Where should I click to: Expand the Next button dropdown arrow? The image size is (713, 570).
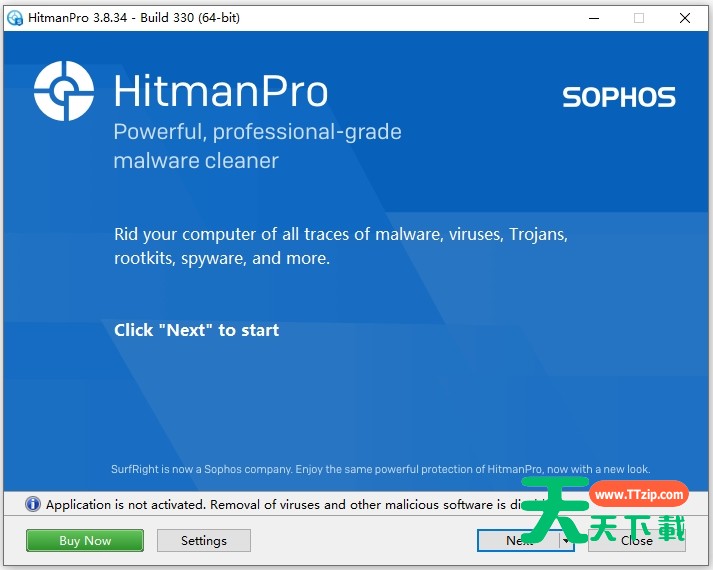coord(566,540)
